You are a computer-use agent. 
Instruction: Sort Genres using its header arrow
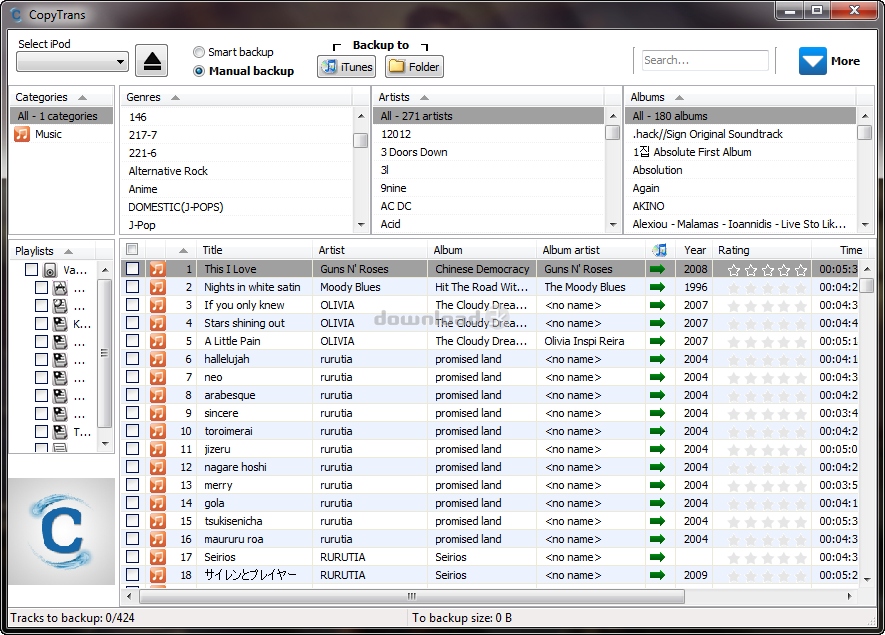click(x=176, y=98)
